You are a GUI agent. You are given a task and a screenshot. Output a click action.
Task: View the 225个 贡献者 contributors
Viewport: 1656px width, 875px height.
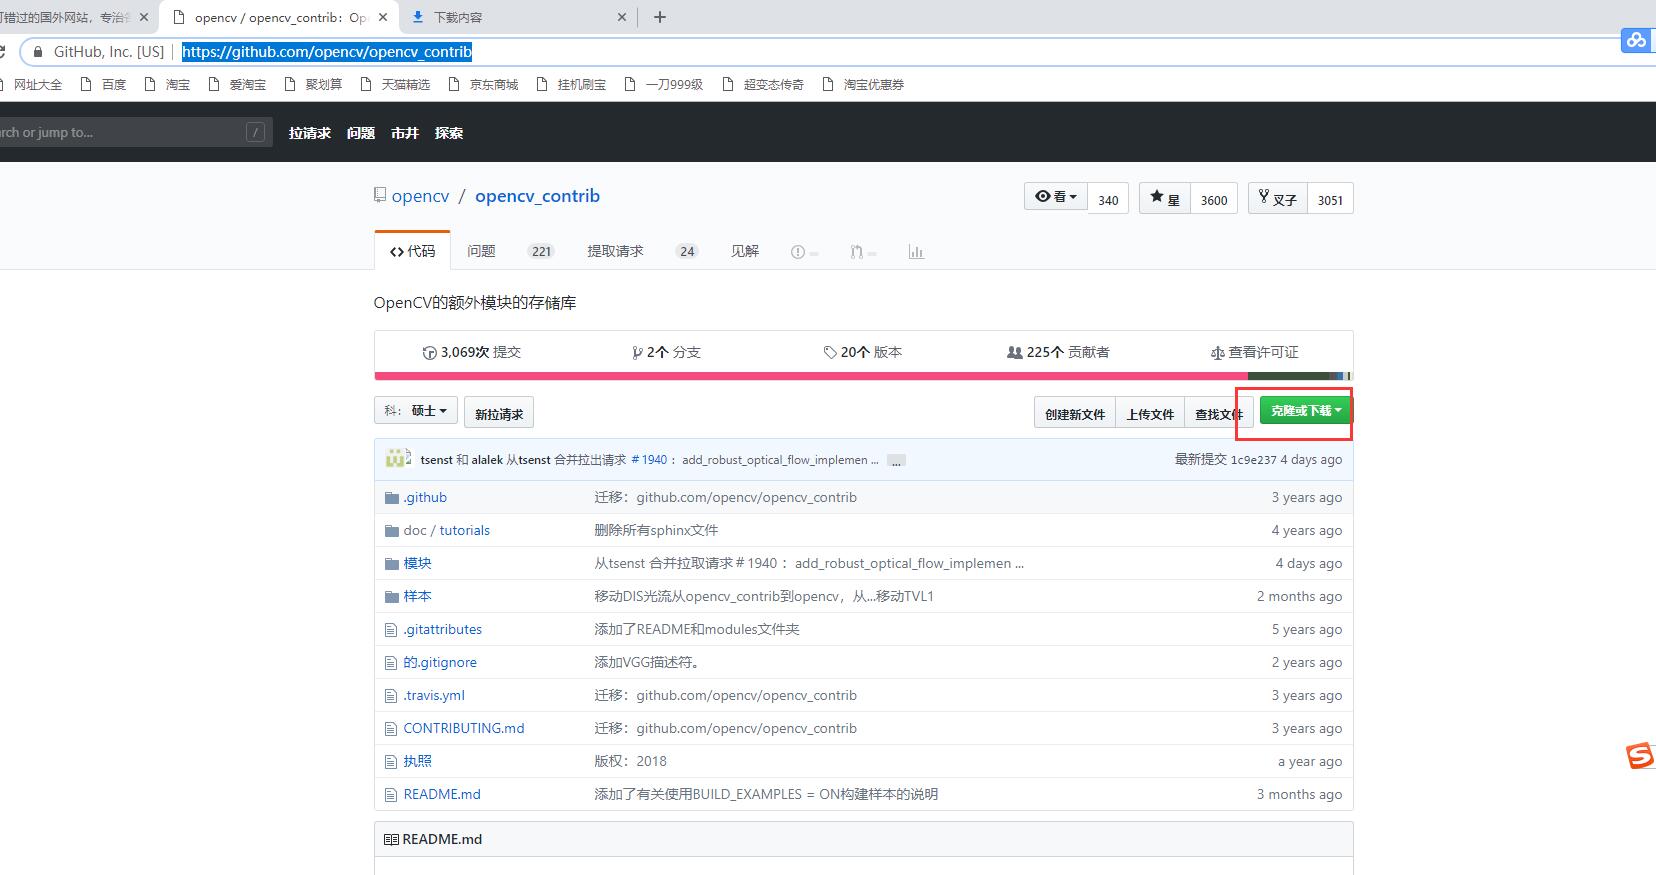(x=1058, y=352)
